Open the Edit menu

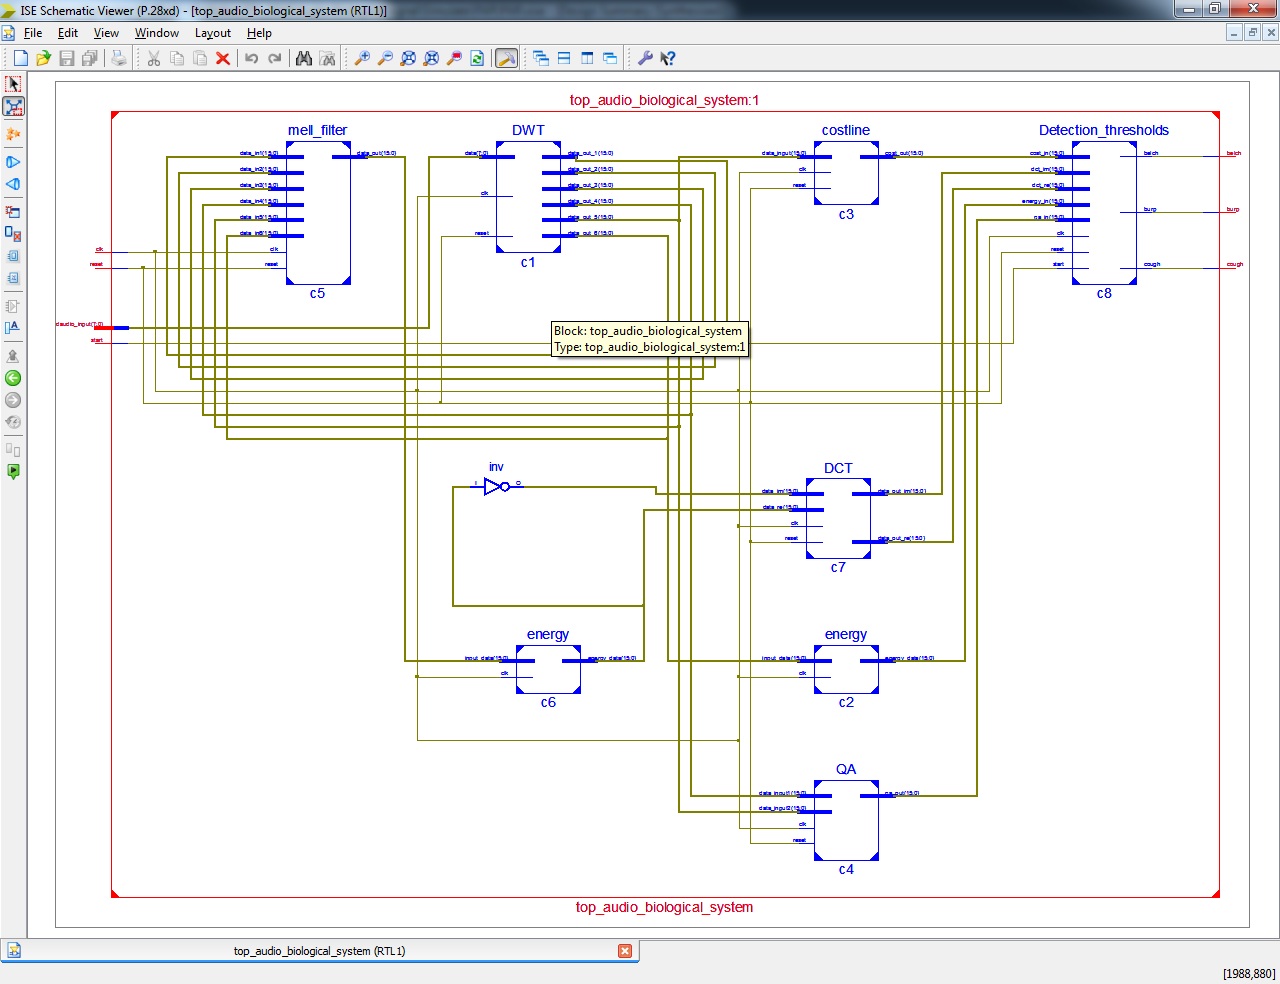click(x=68, y=33)
